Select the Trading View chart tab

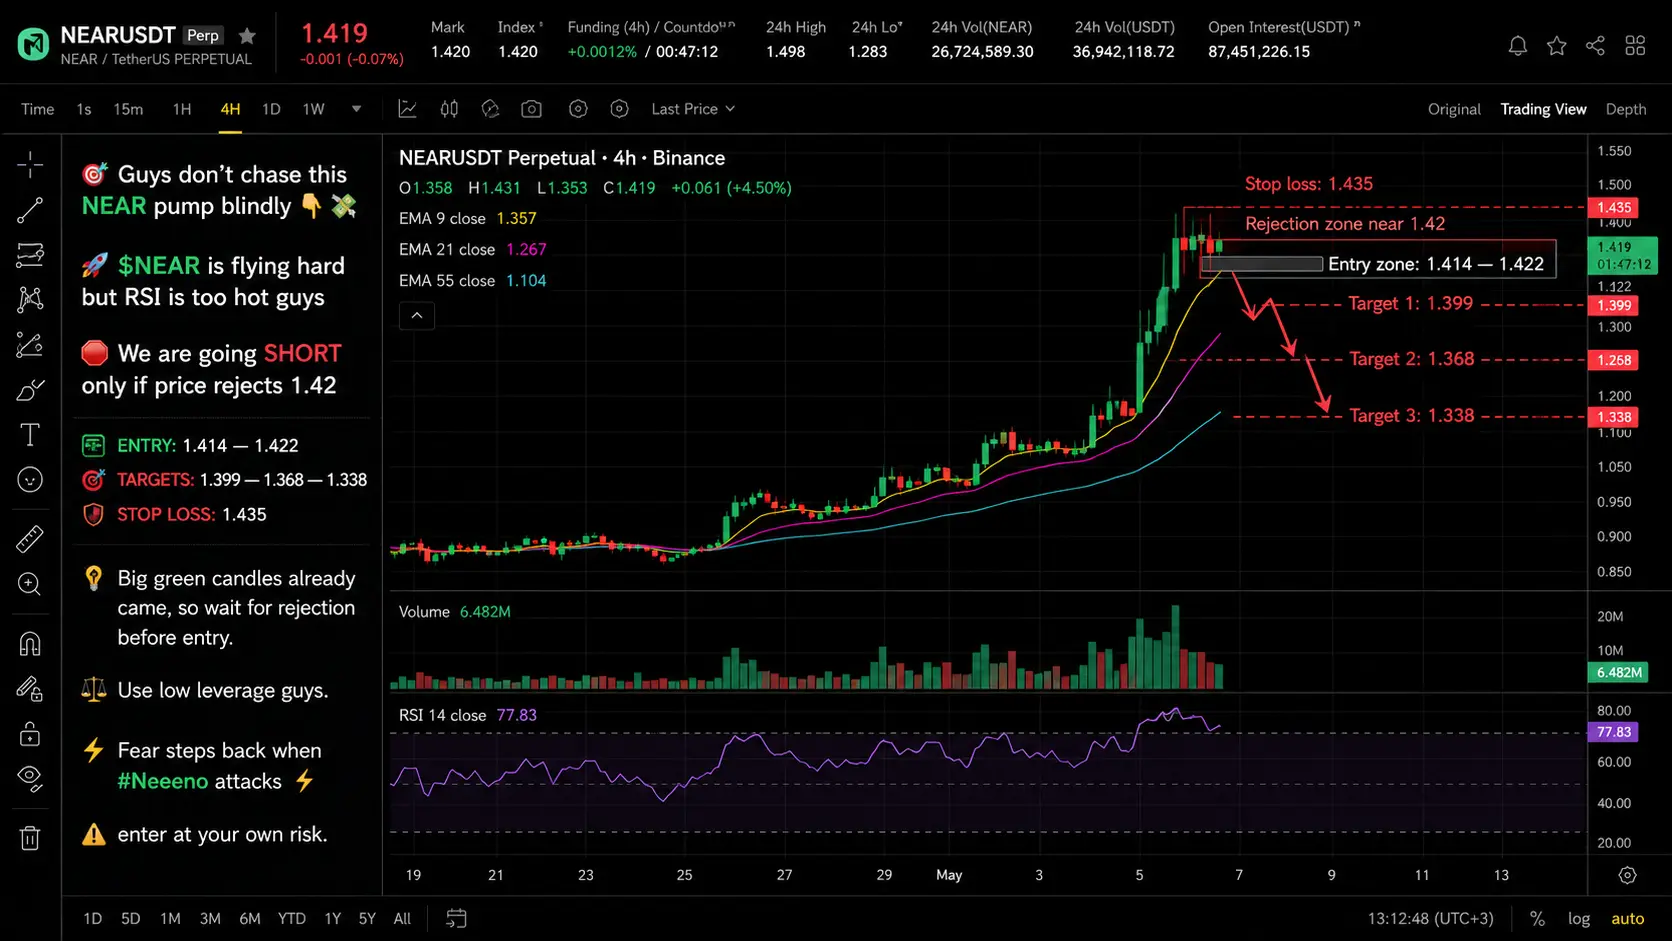[1543, 109]
